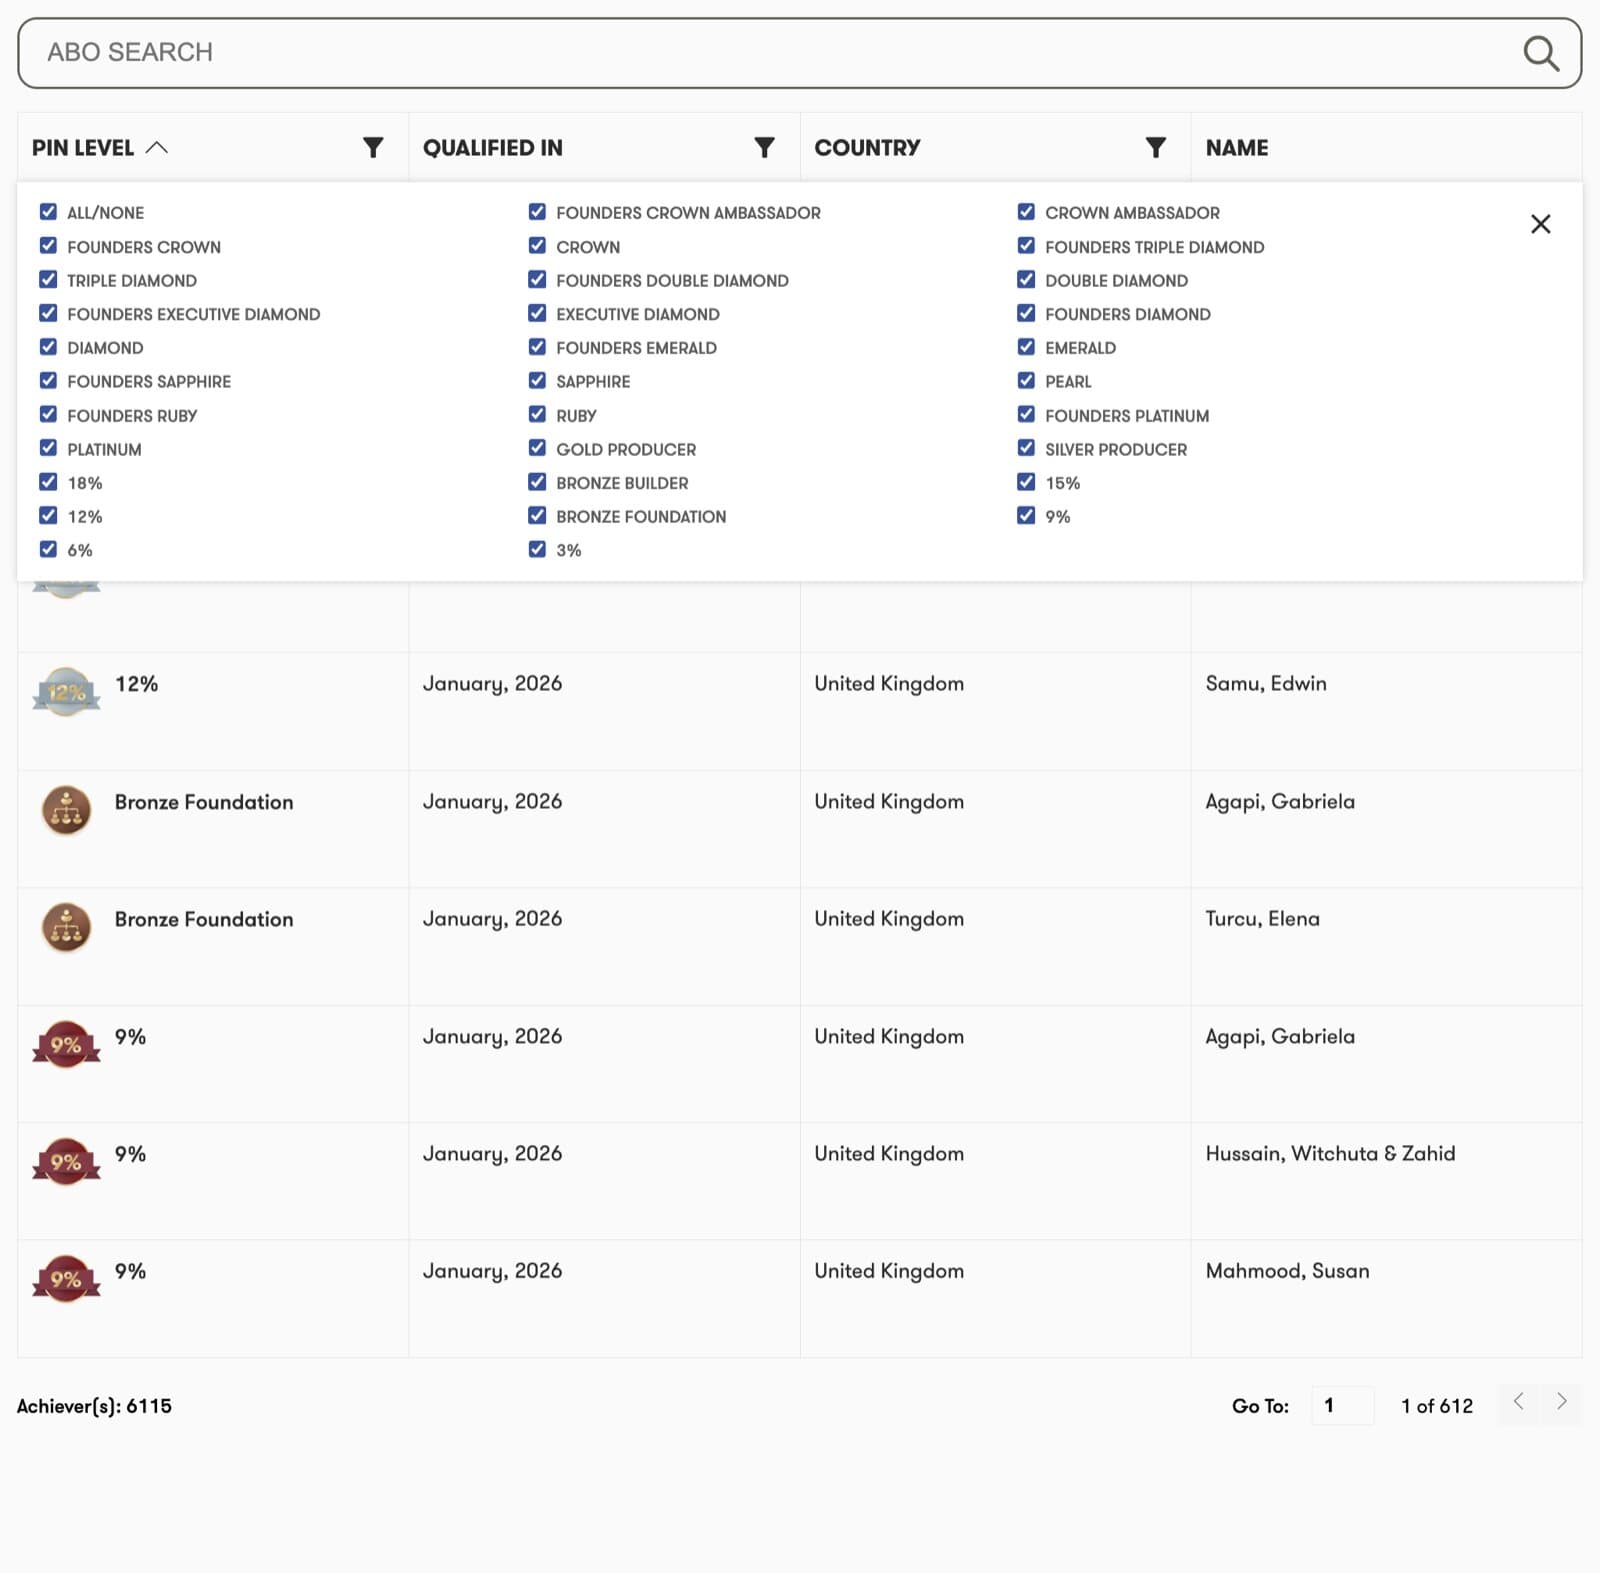Click Bronze Foundation badge for Agapi, Gabriela
The image size is (1600, 1573).
coord(66,810)
